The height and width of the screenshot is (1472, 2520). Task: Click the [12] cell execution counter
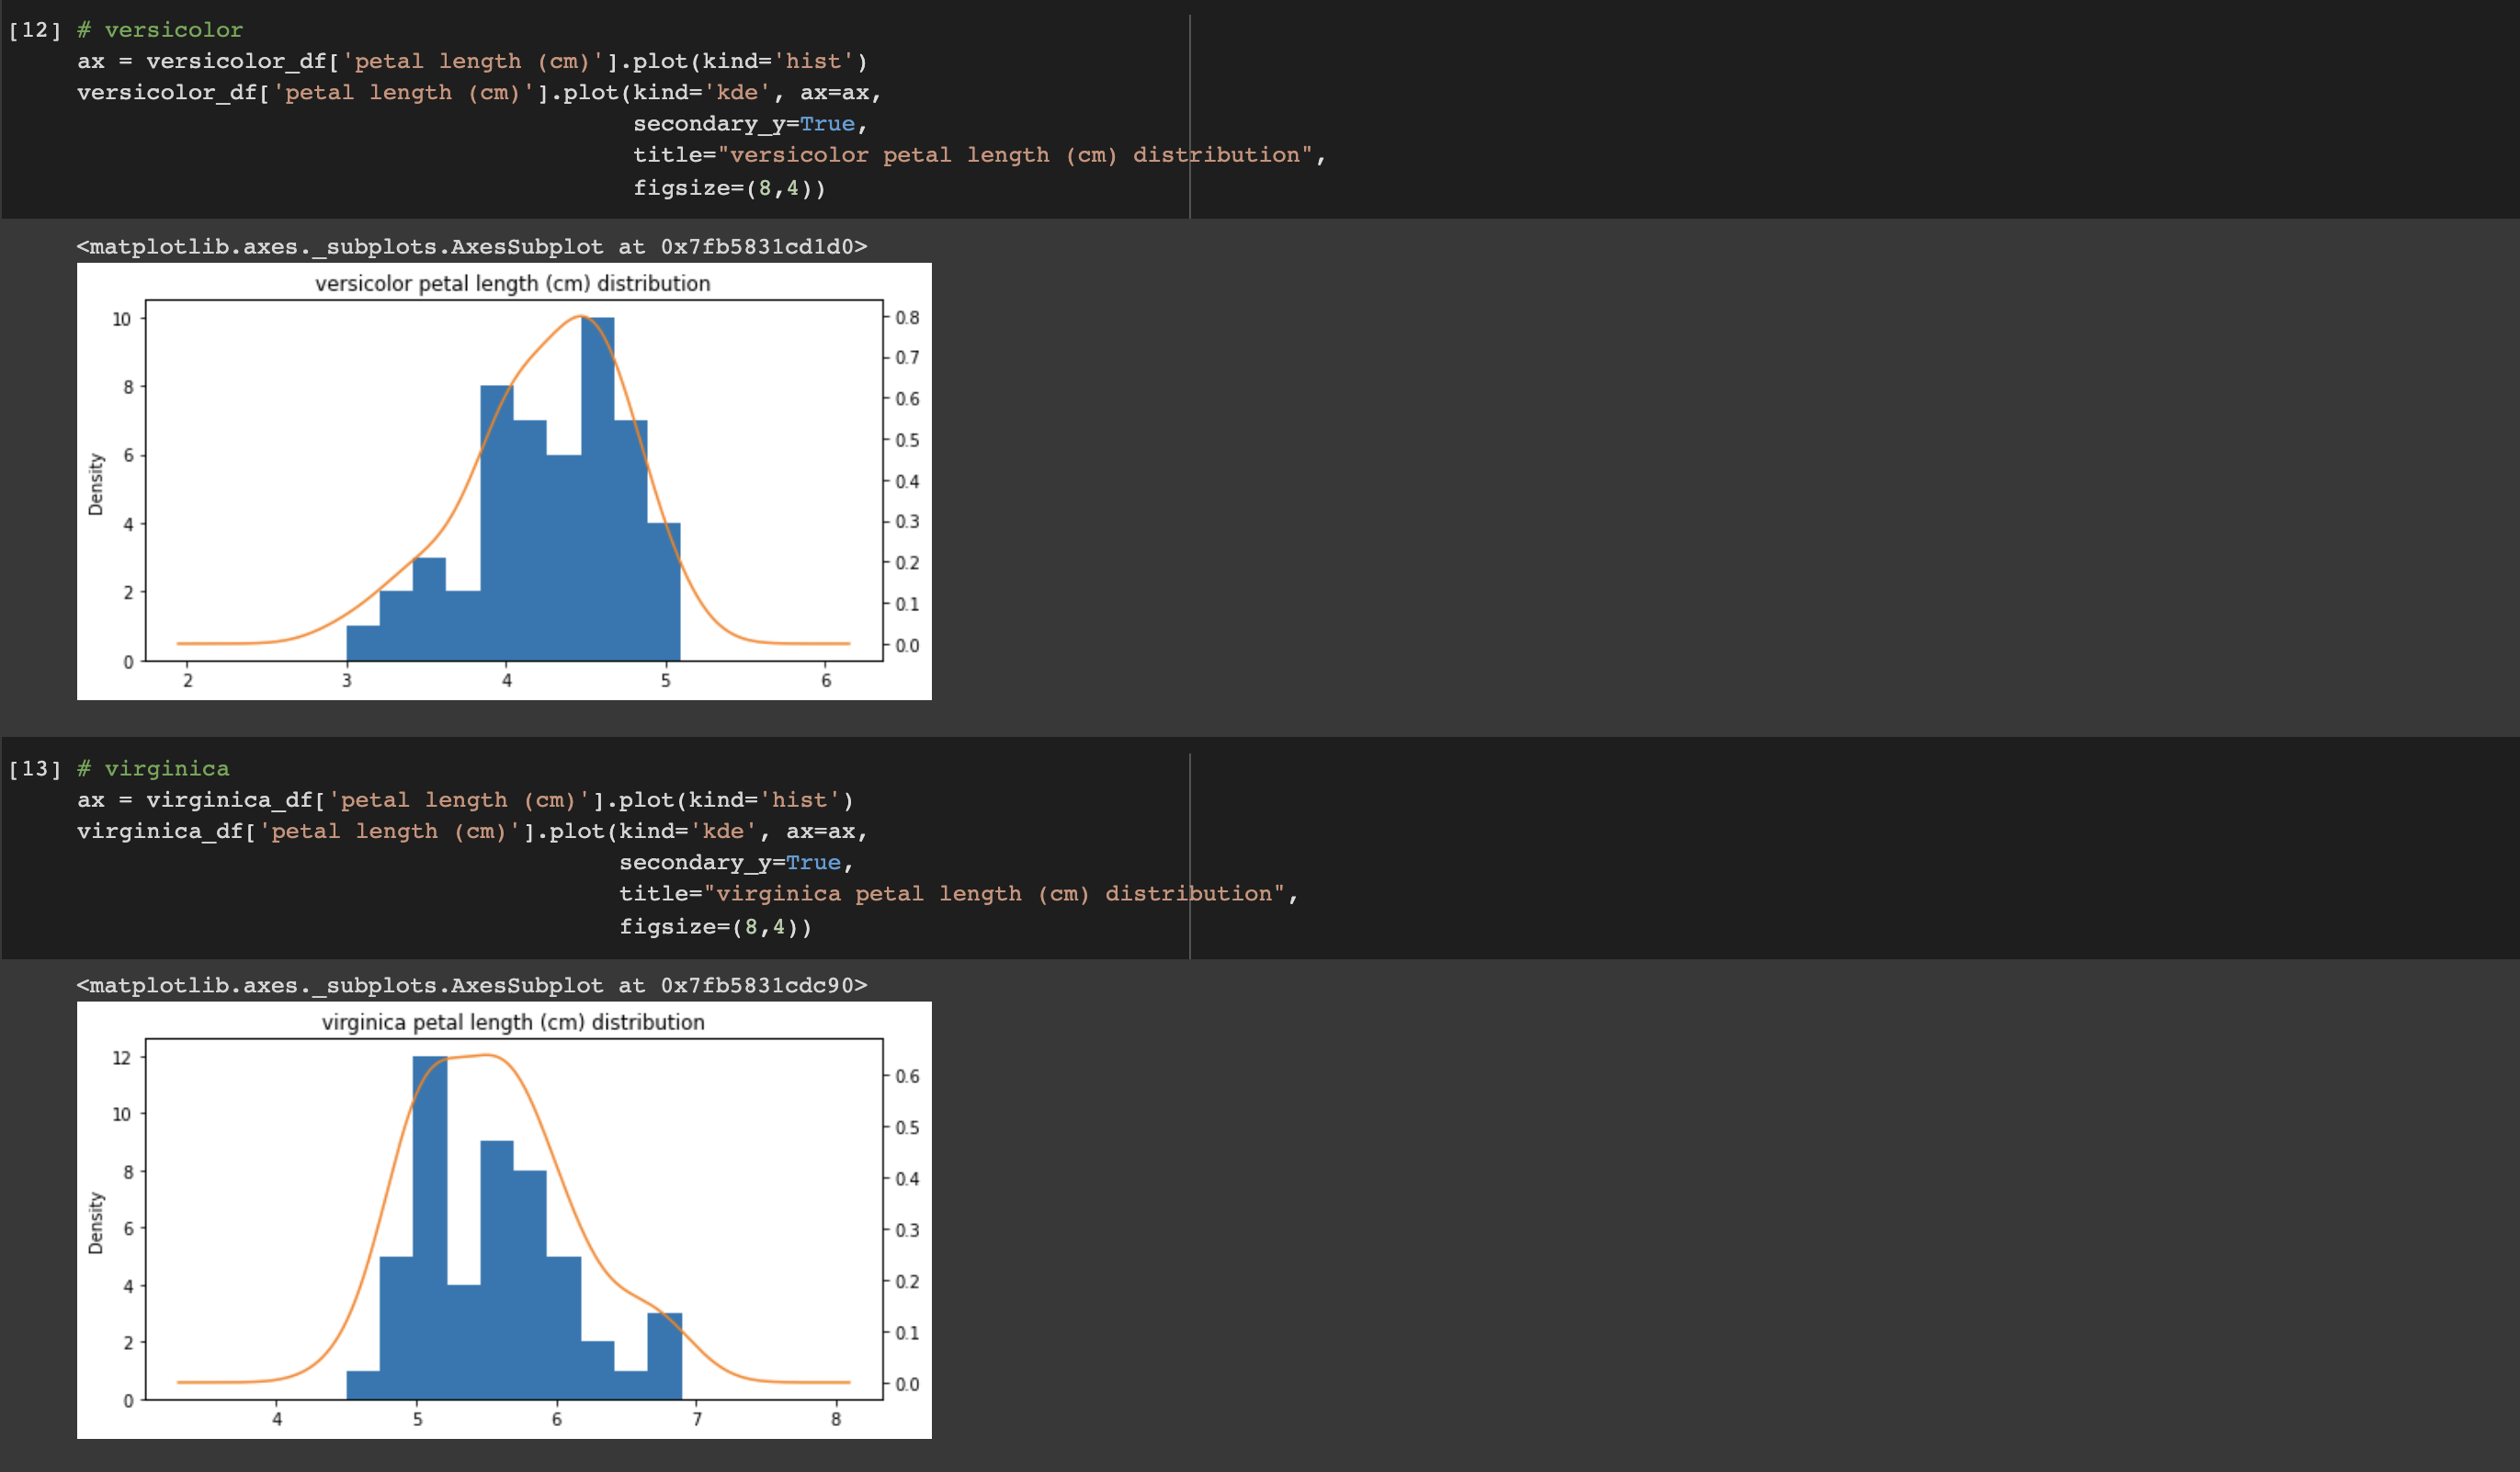tap(34, 30)
